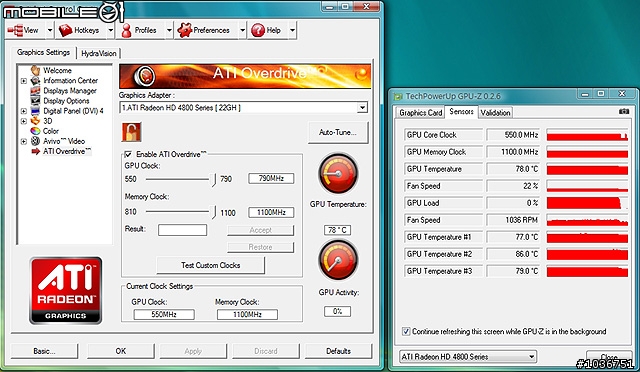Click the red arrow beside ATI Overdrive
Viewport: 640px width, 372px height.
(36, 151)
